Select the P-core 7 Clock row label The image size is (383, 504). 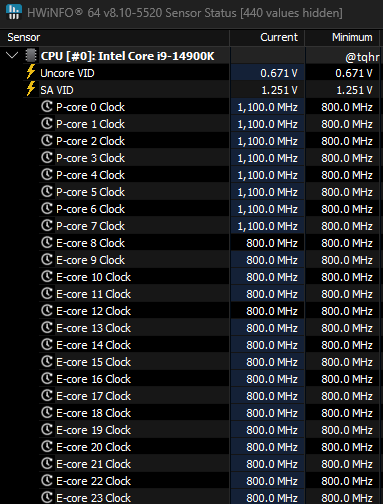[90, 226]
